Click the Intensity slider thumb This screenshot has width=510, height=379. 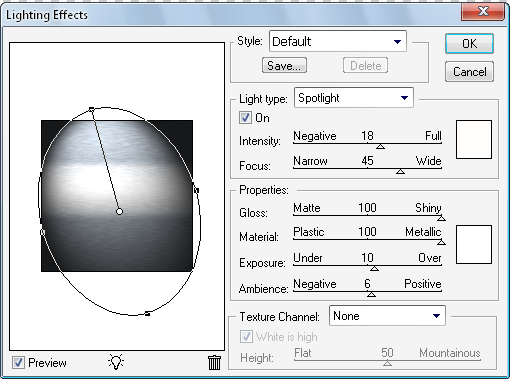(x=380, y=146)
